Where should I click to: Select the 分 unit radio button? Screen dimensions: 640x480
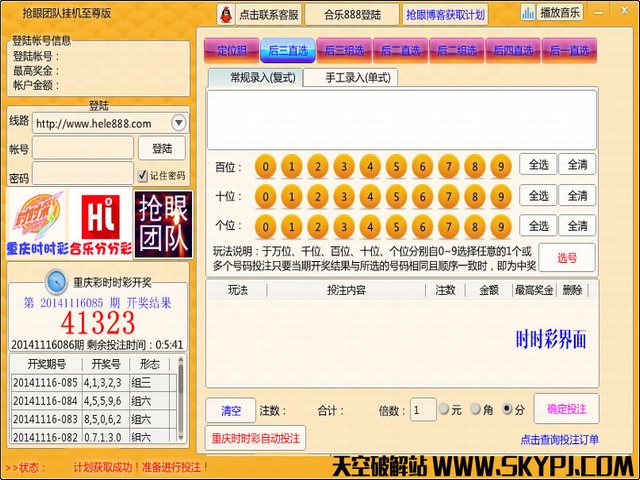click(505, 409)
